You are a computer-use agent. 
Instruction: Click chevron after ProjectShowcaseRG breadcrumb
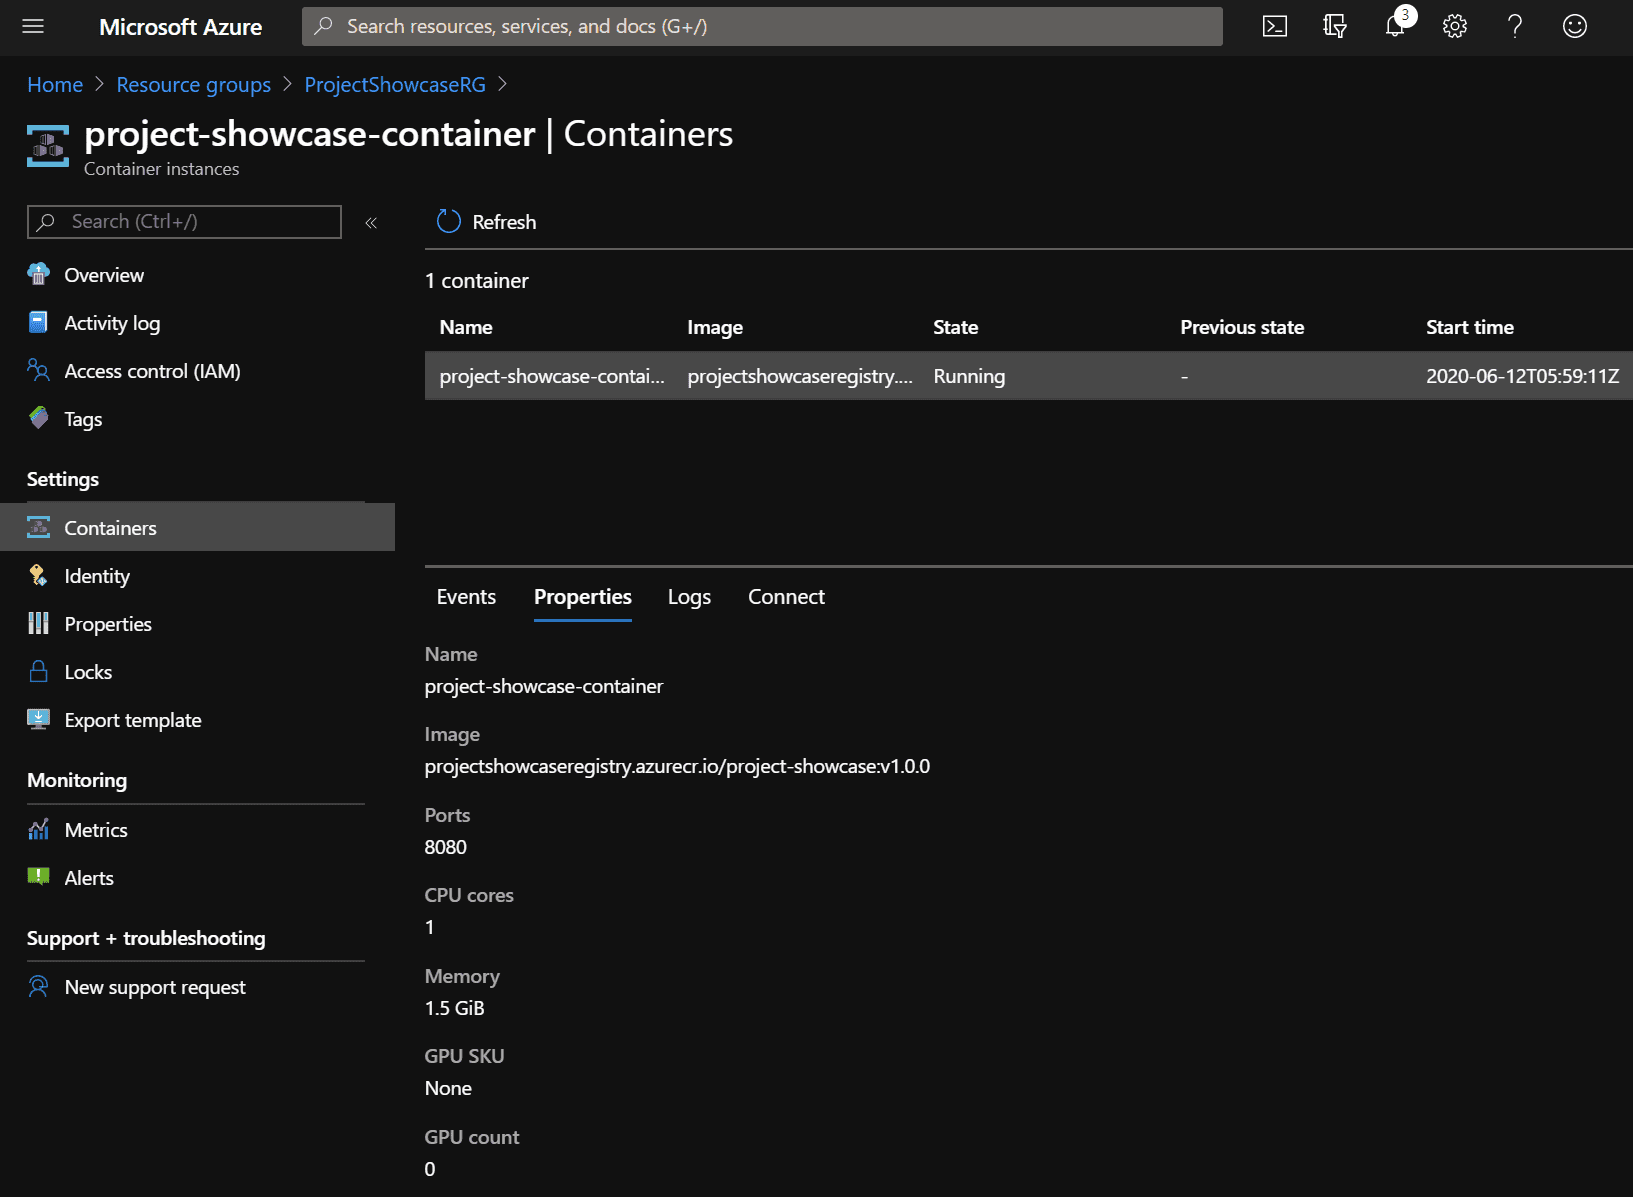point(503,84)
